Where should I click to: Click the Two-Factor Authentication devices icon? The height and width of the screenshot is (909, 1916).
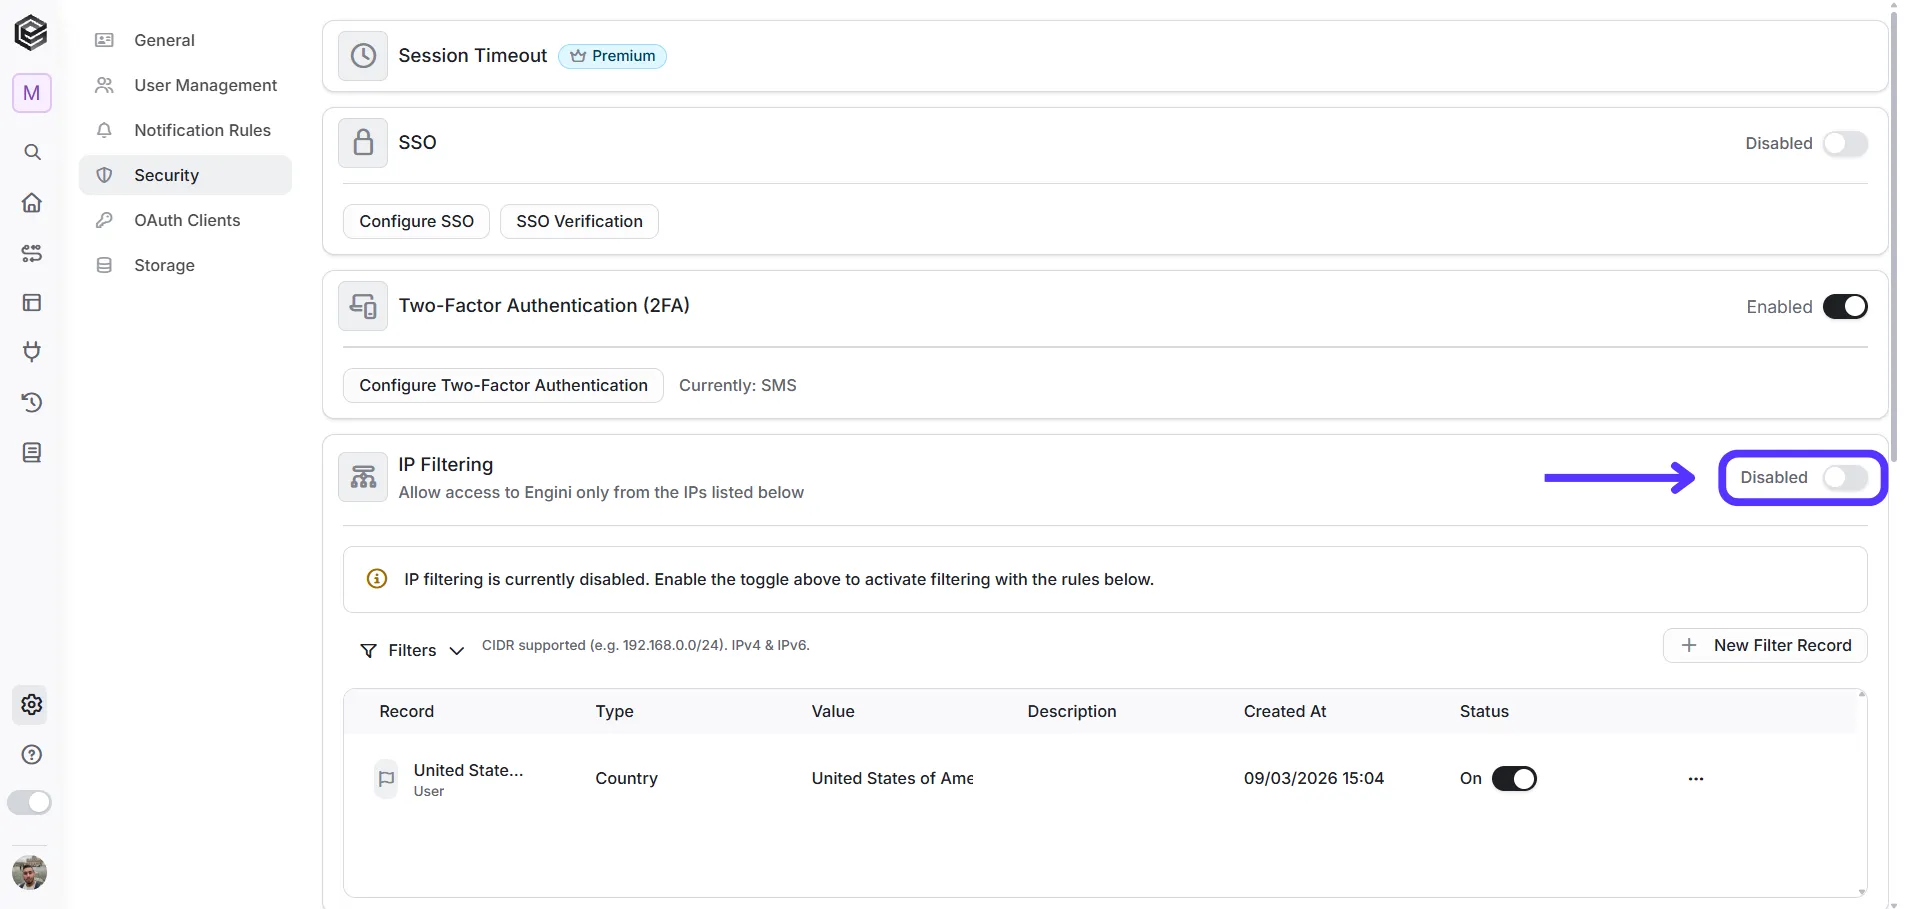pos(363,306)
